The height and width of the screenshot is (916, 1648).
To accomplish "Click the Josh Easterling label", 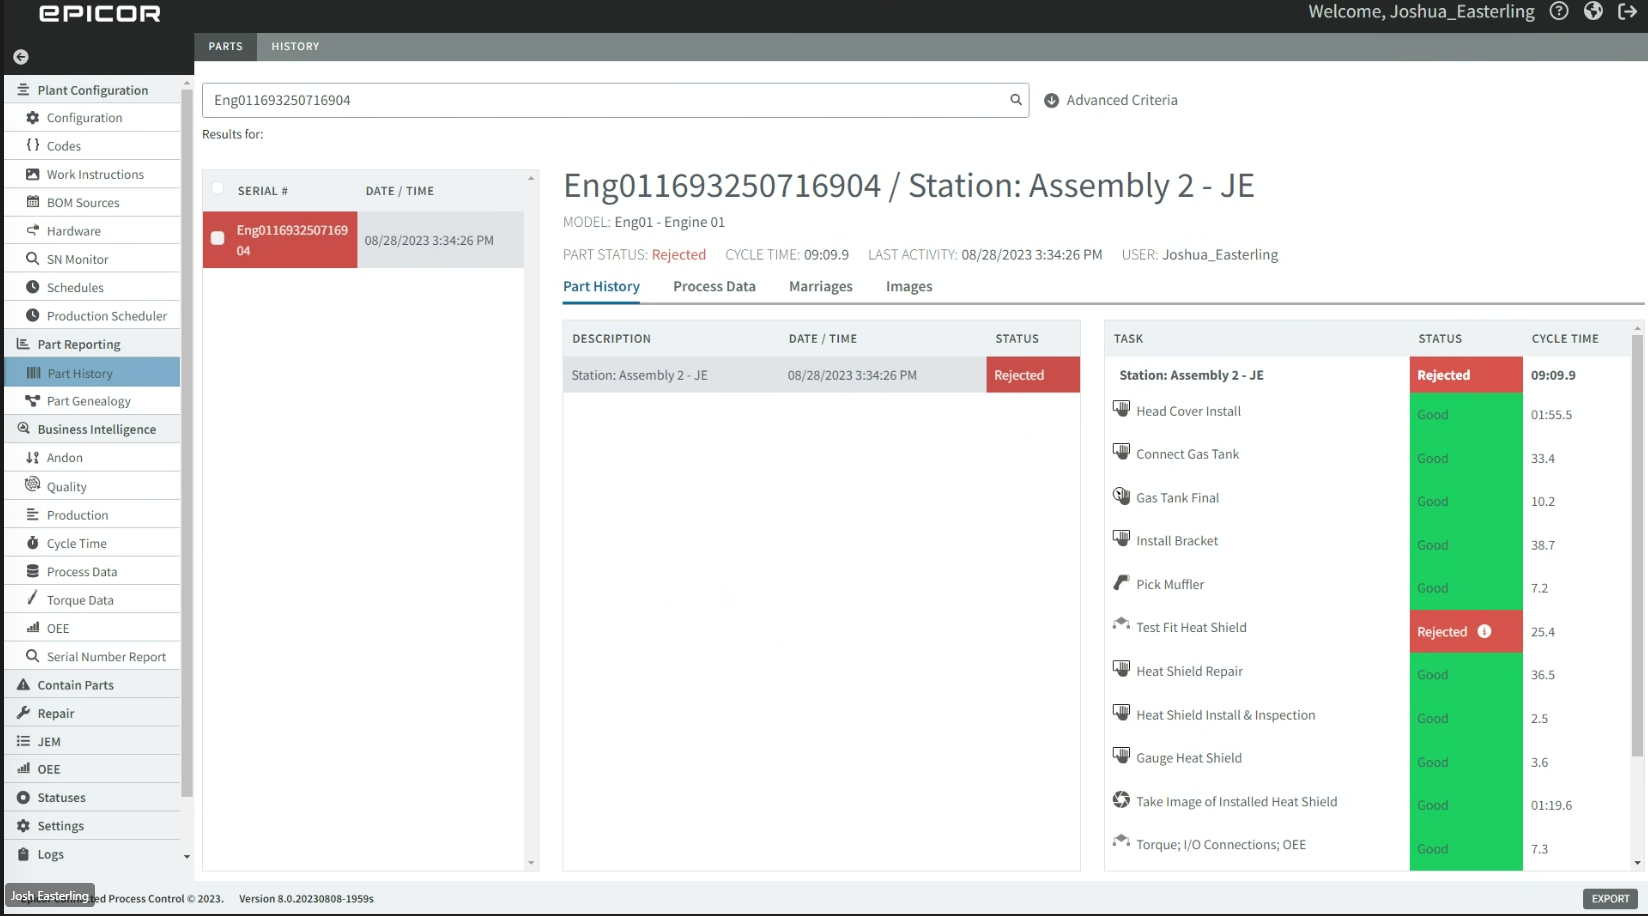I will click(48, 895).
